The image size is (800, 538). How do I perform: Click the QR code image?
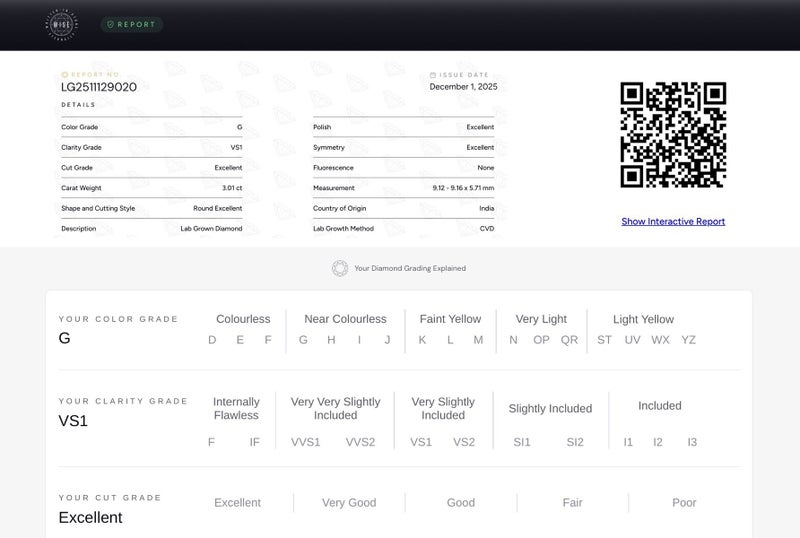click(673, 134)
